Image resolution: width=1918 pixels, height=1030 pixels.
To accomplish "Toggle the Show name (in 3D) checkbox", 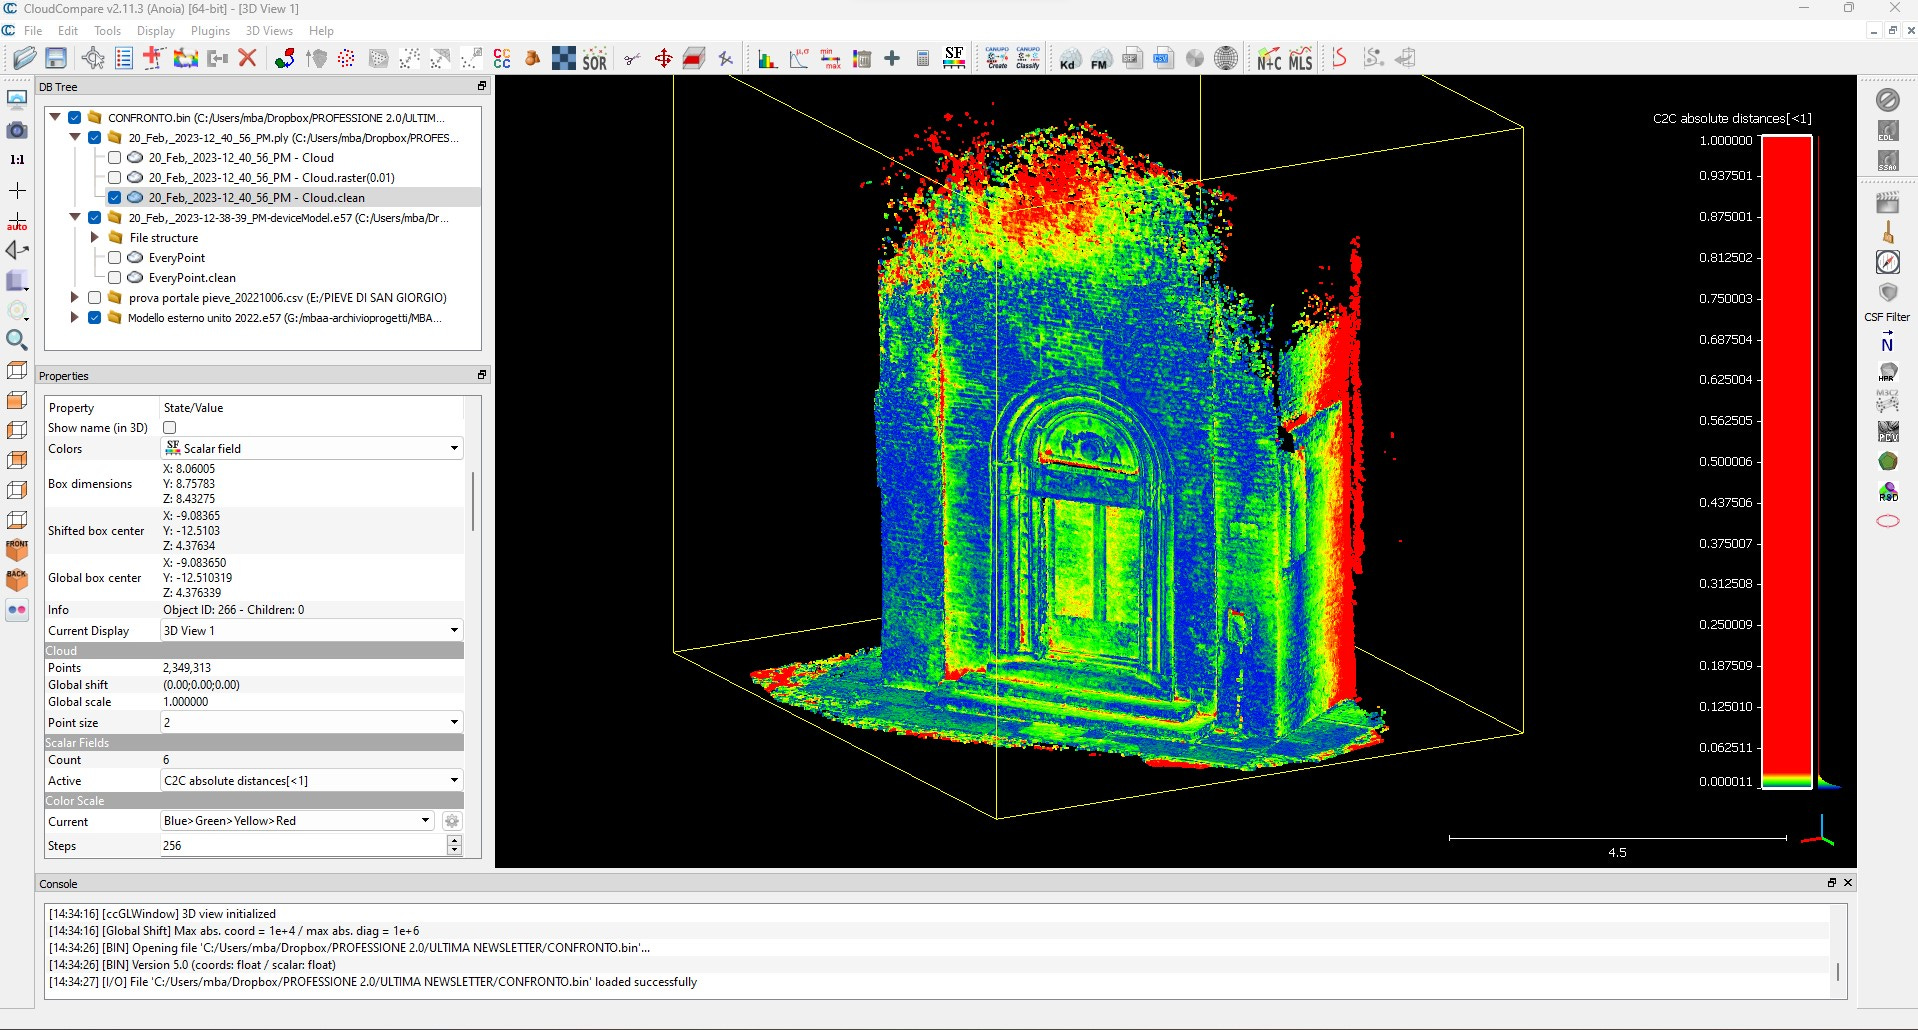I will [x=169, y=427].
